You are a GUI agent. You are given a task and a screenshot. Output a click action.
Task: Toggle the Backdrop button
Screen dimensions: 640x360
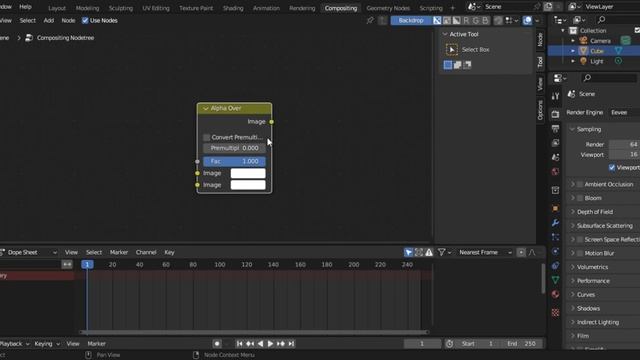pyautogui.click(x=411, y=20)
